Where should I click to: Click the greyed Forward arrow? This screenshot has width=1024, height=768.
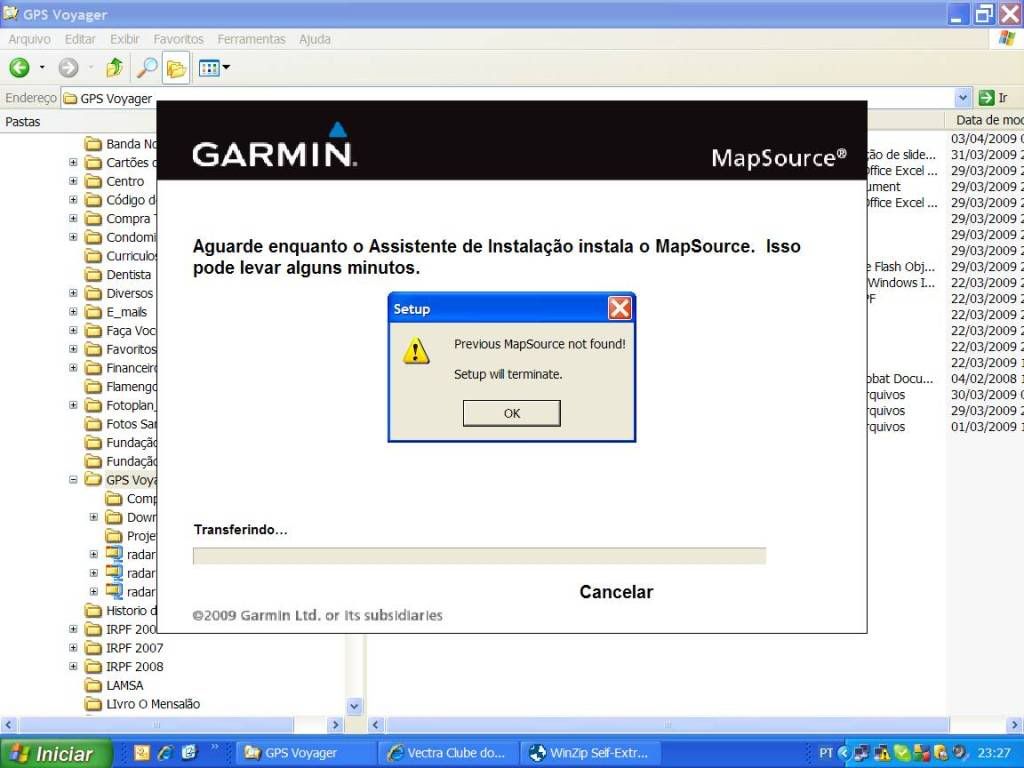click(x=68, y=67)
